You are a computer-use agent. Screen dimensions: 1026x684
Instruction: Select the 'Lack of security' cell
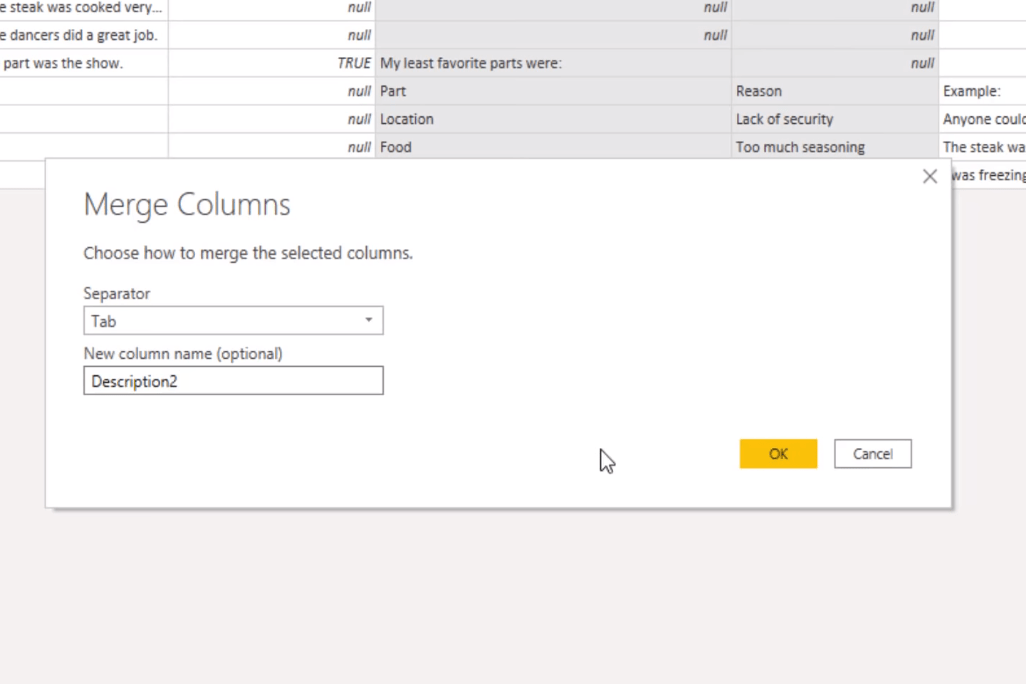834,119
